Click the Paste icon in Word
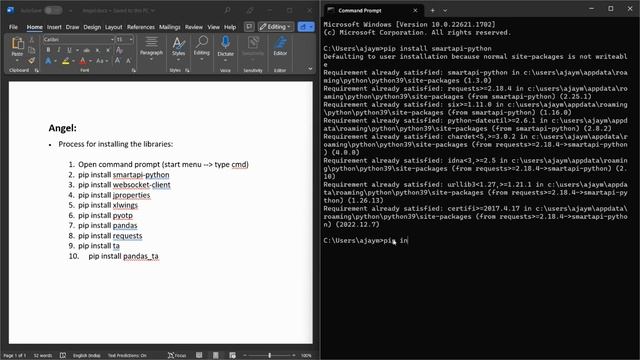640x360 pixels. click(17, 43)
